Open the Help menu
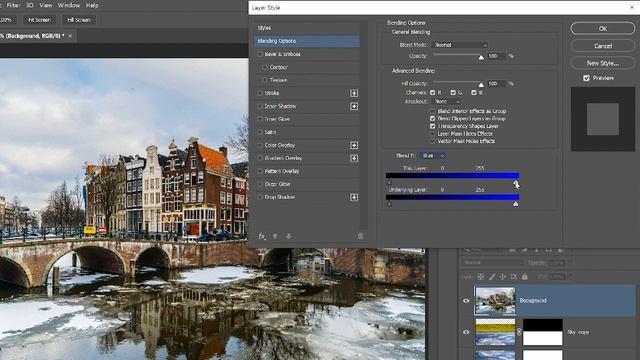 [x=92, y=5]
